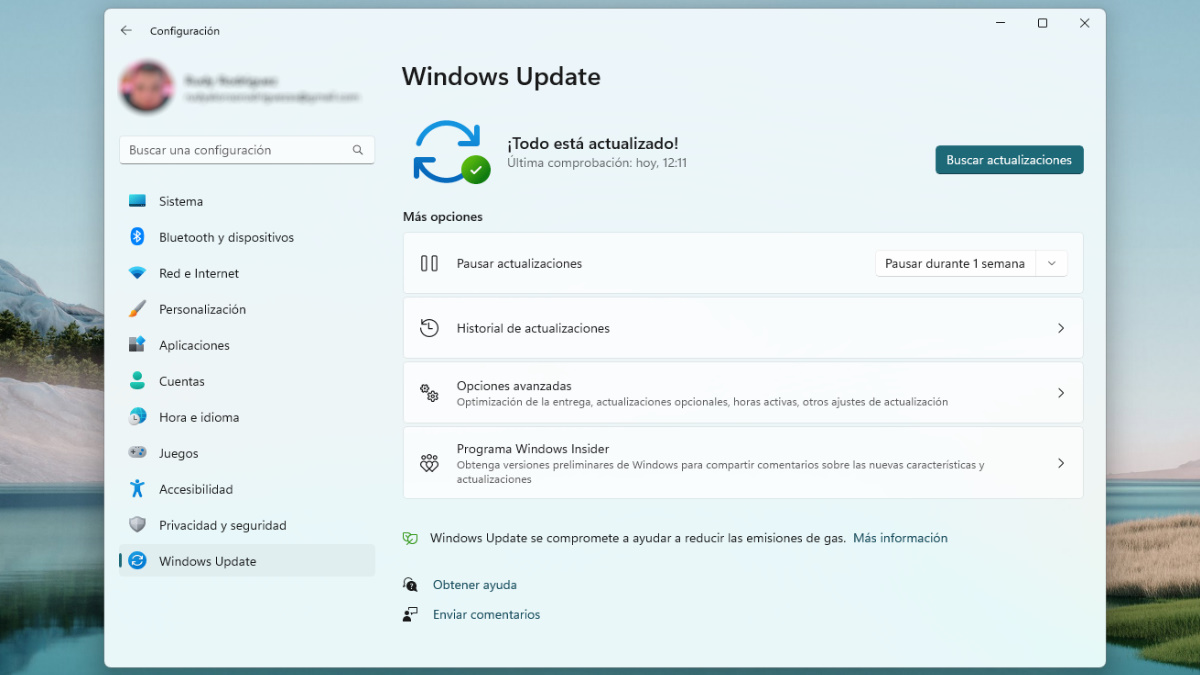Click the Sistema monitor icon
This screenshot has width=1200, height=675.
[137, 201]
